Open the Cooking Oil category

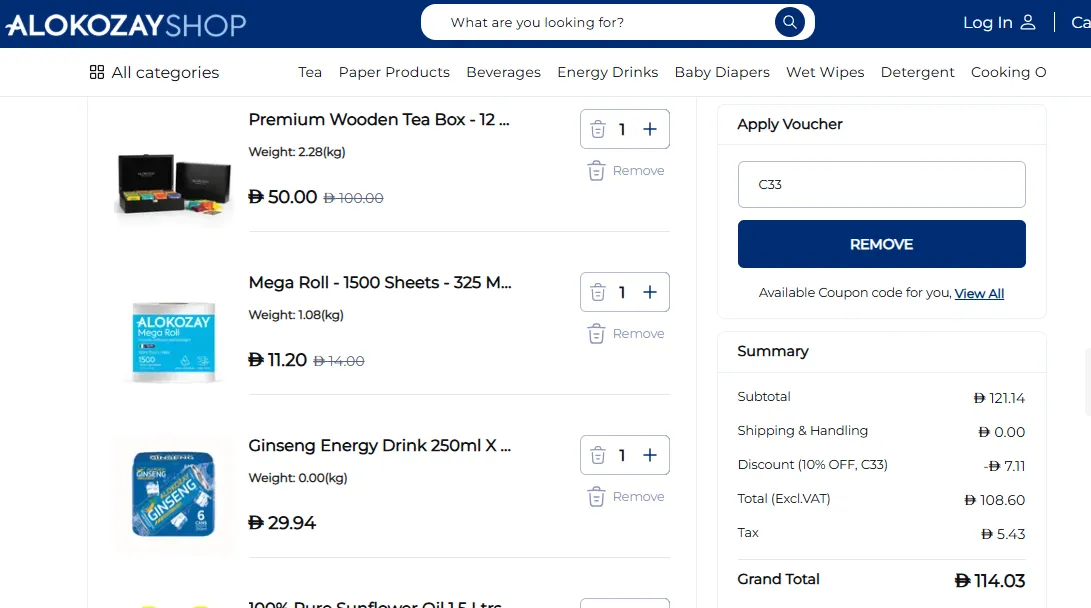click(1008, 72)
